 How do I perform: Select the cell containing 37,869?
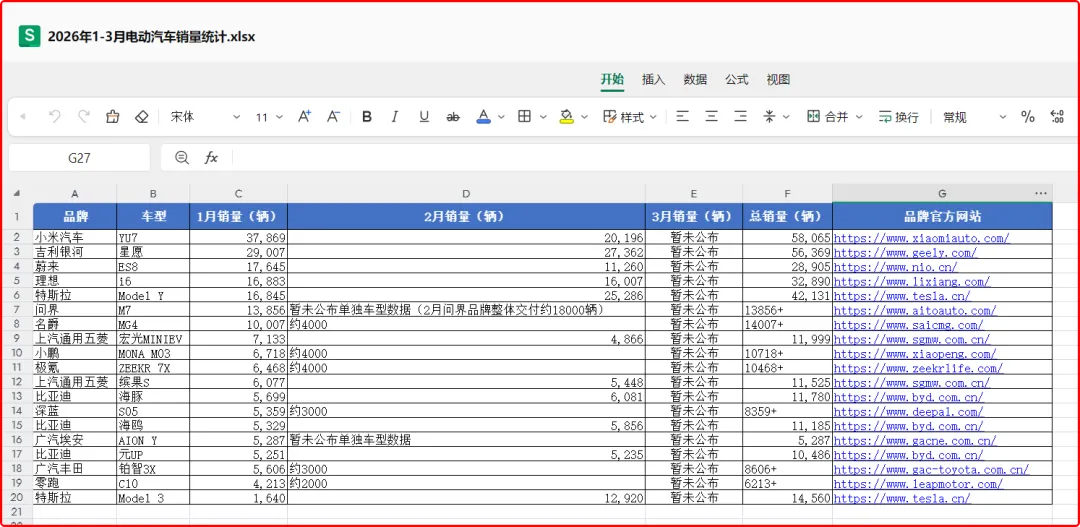pos(238,238)
